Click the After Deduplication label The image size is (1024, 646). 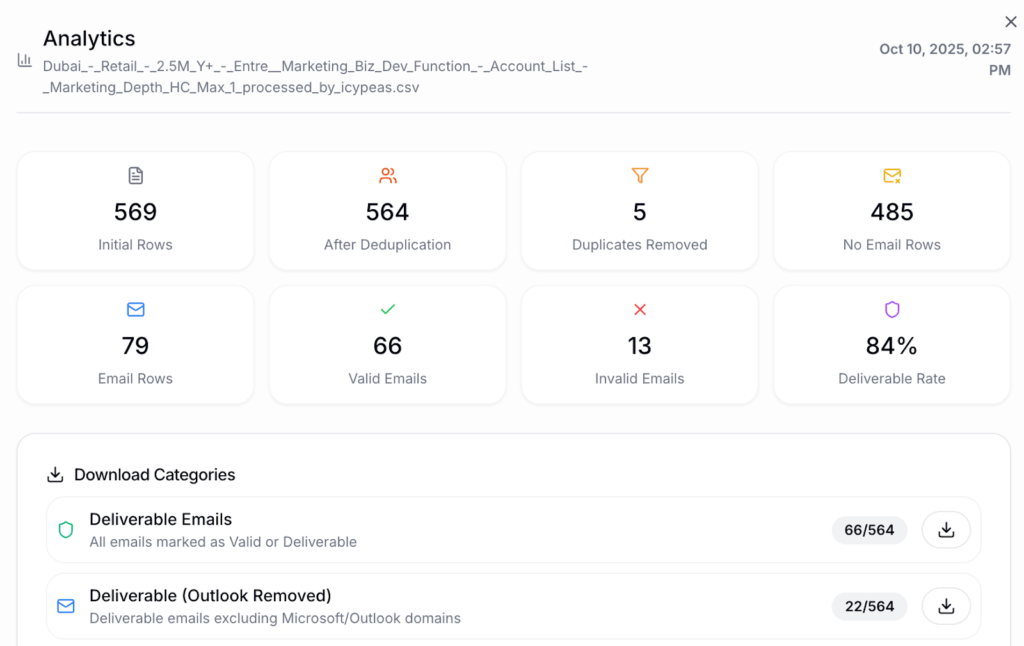pyautogui.click(x=387, y=245)
